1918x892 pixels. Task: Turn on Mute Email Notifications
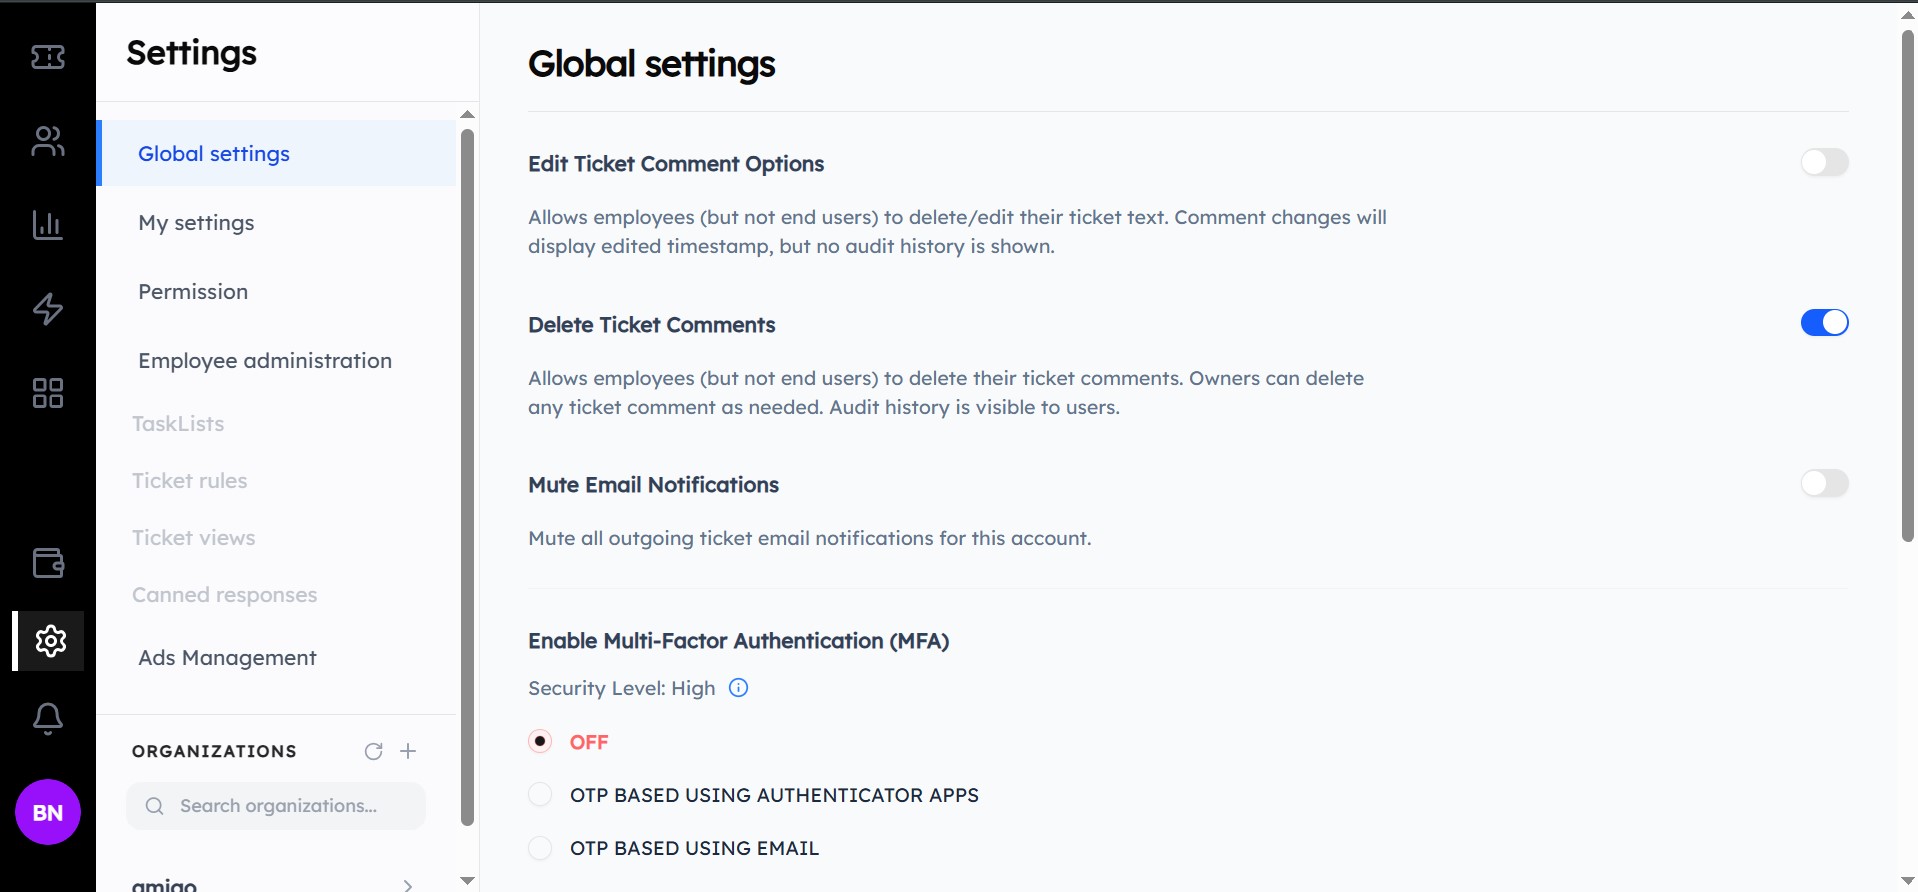[1824, 483]
